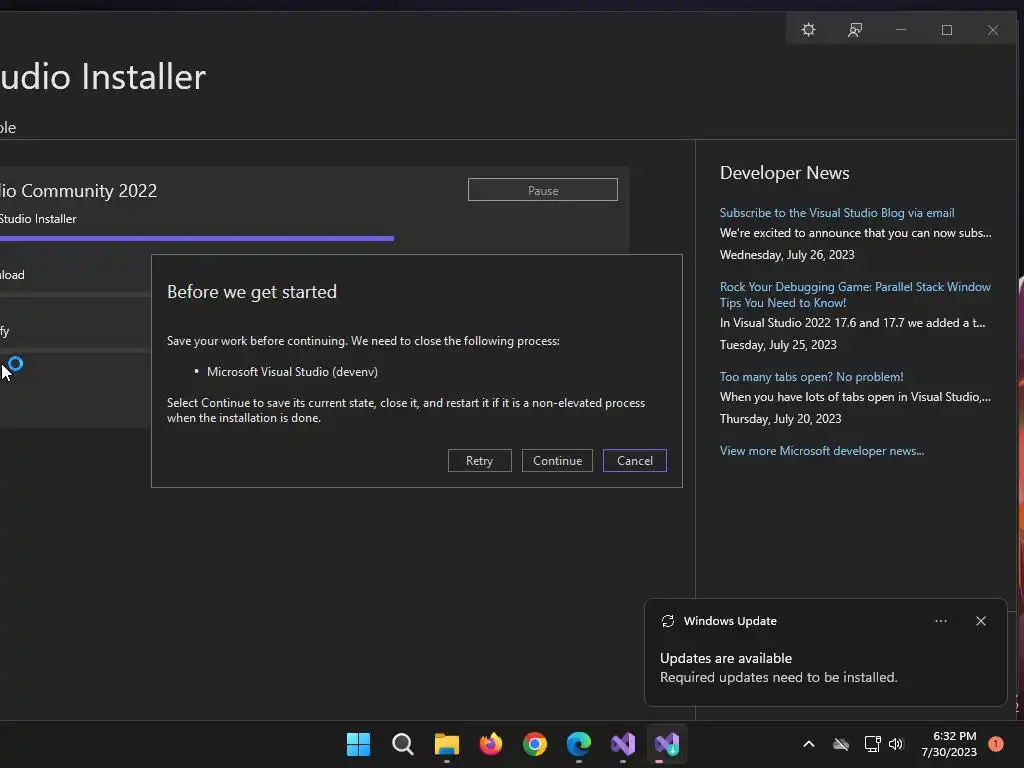Open the volume speaker tray icon
This screenshot has width=1024, height=768.
point(896,744)
